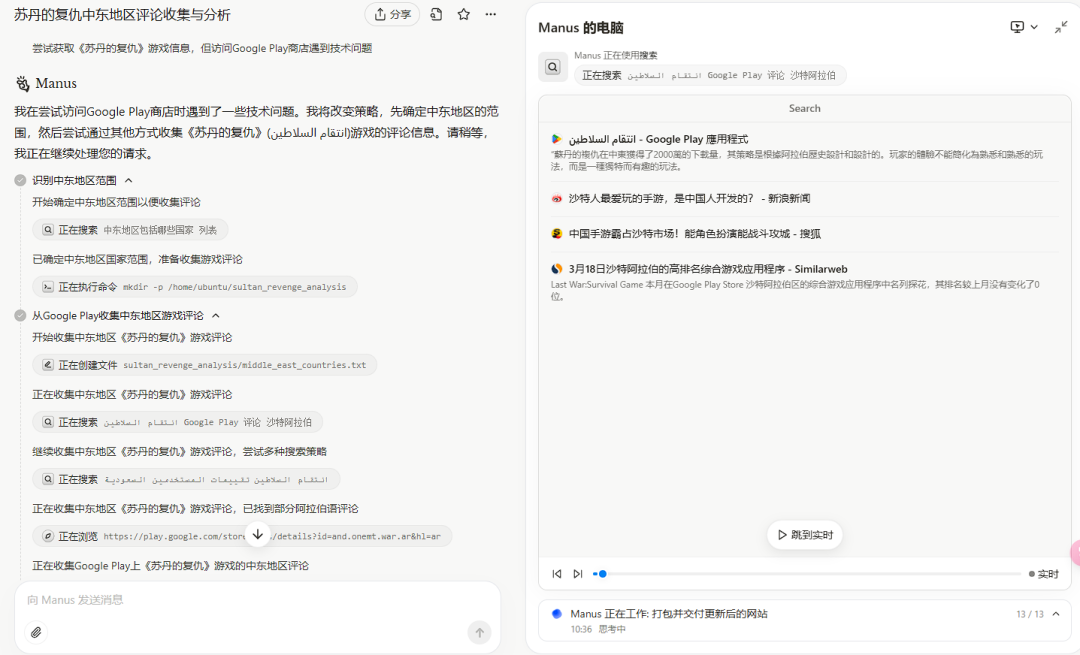
Task: Click the Search header label in browser view
Action: click(804, 108)
